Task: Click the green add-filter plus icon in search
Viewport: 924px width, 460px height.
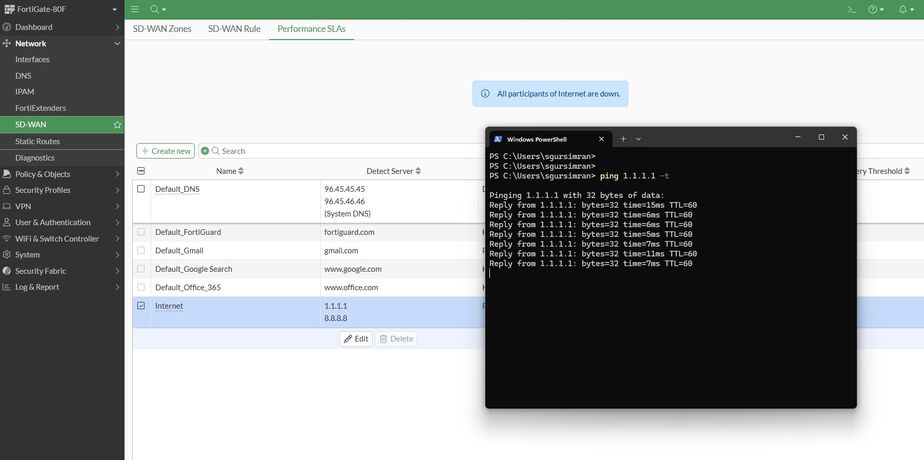Action: [x=205, y=151]
